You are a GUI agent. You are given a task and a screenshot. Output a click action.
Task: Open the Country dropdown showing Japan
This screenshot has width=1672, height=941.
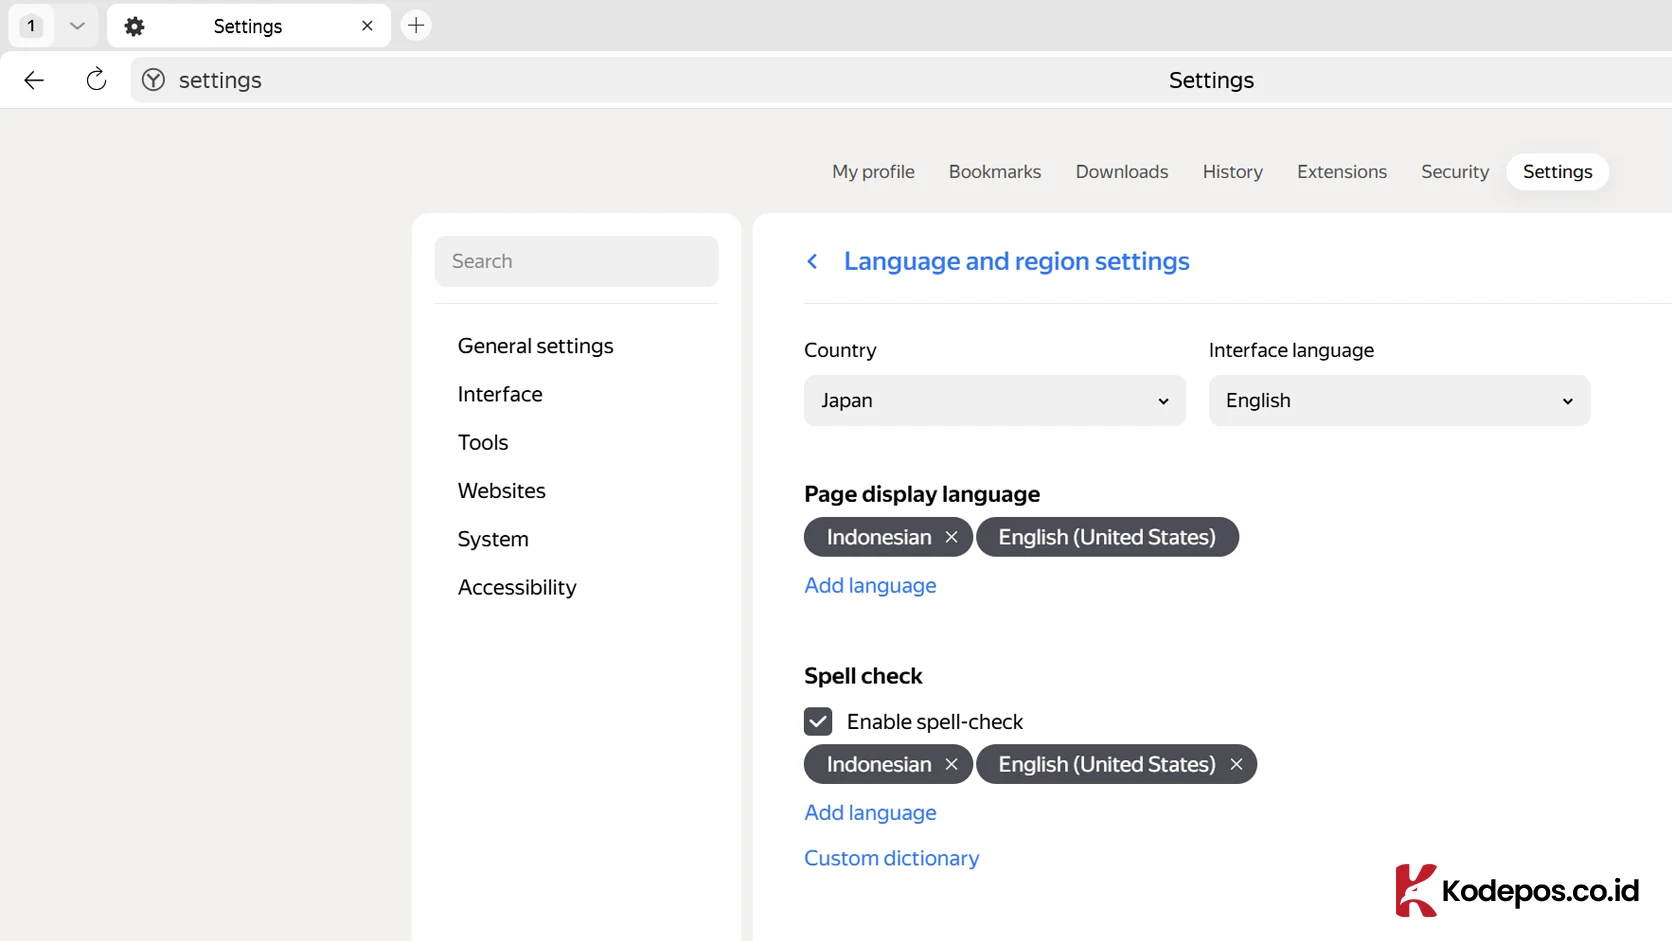[995, 400]
